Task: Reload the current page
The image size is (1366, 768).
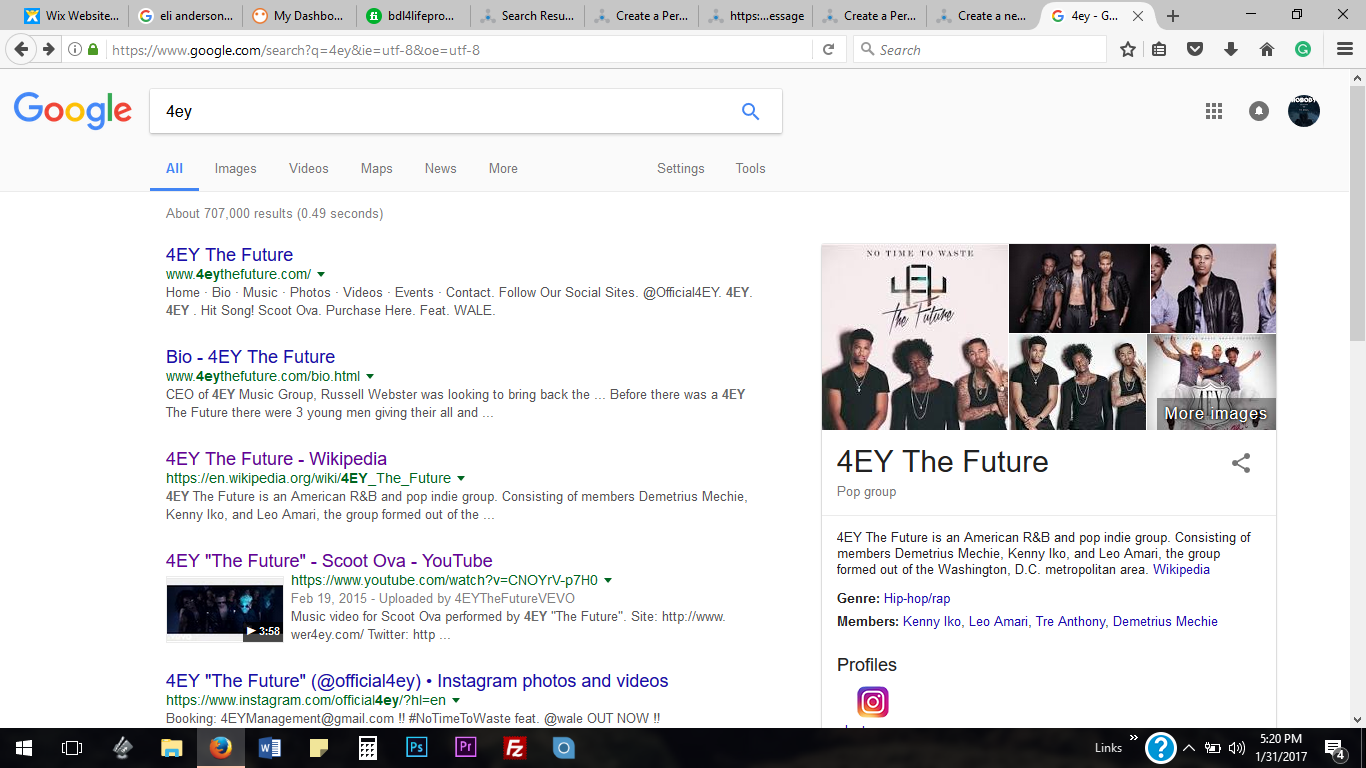Action: tap(828, 50)
